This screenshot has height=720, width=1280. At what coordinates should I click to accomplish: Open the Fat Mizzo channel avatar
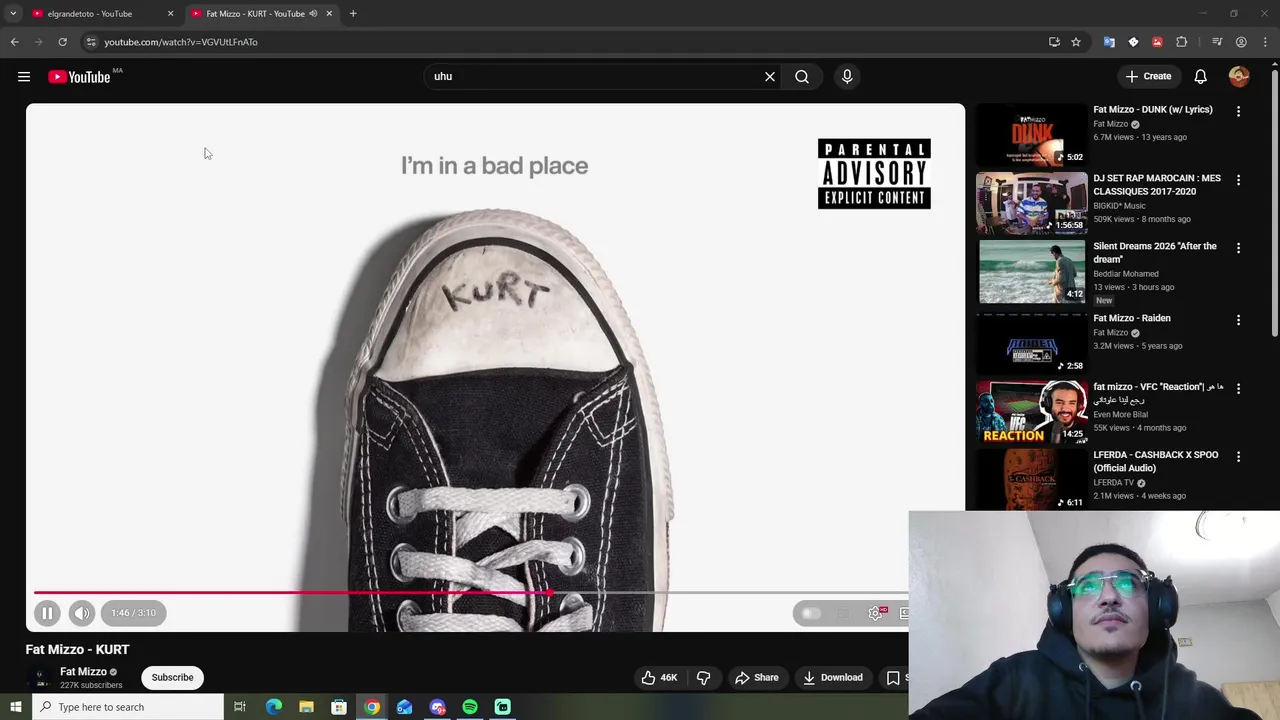coord(39,678)
